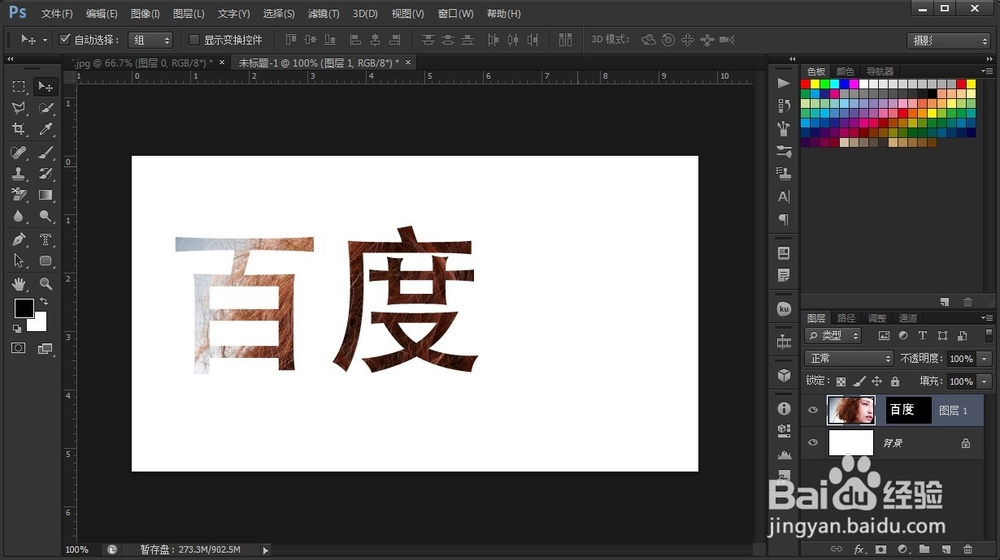Select the History Brush tool

click(45, 173)
